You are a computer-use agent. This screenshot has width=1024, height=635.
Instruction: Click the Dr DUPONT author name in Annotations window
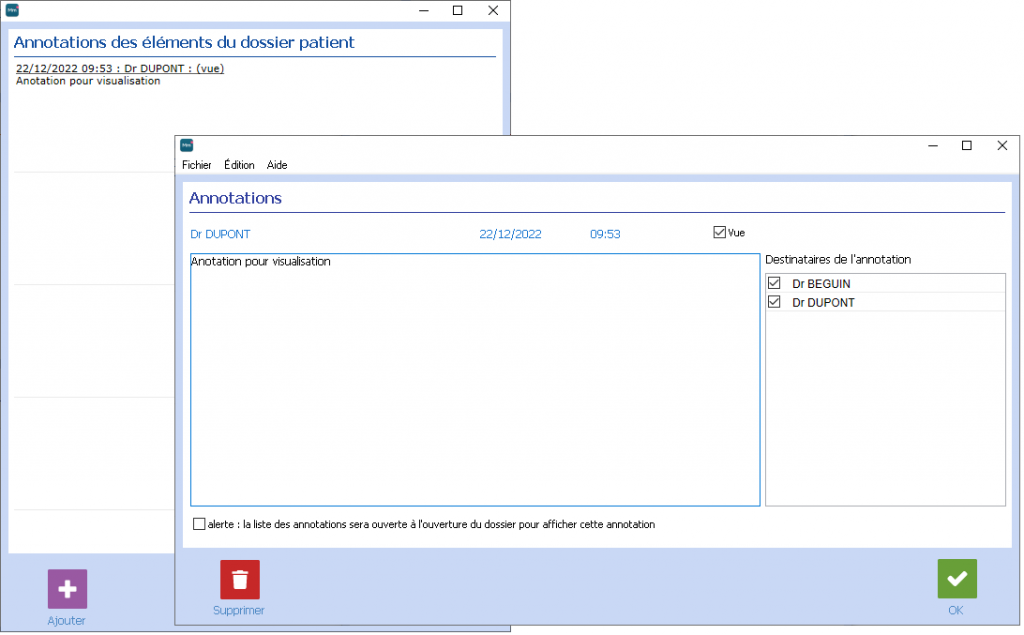pyautogui.click(x=221, y=235)
